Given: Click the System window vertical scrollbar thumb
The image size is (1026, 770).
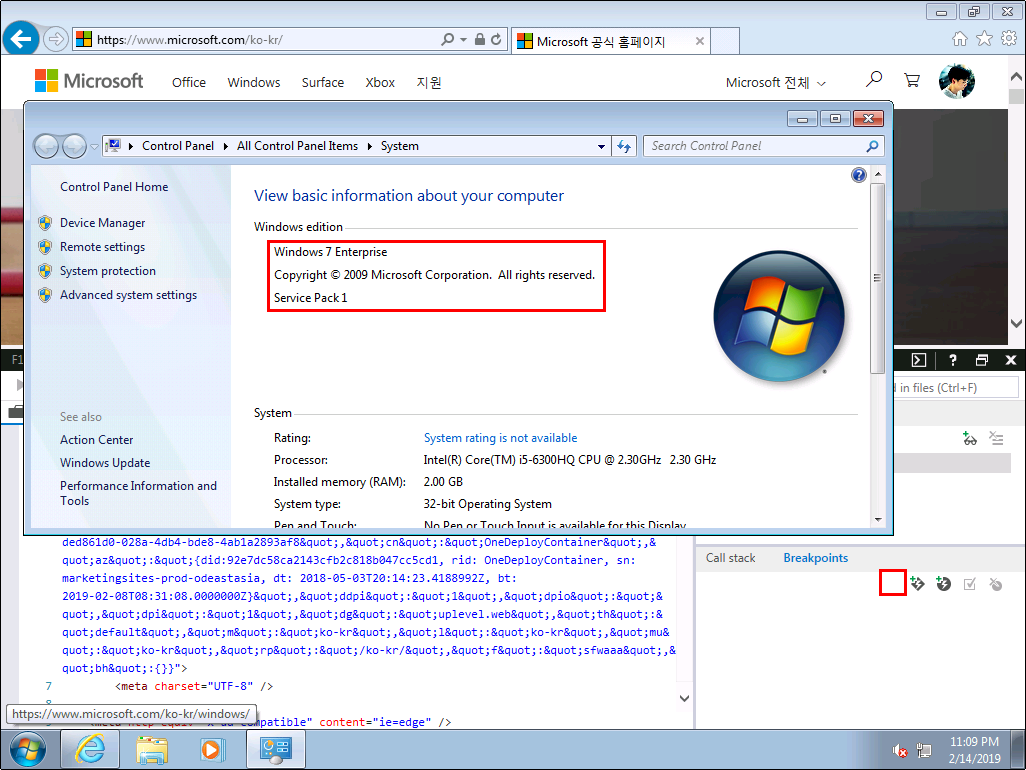Looking at the screenshot, I should [877, 278].
